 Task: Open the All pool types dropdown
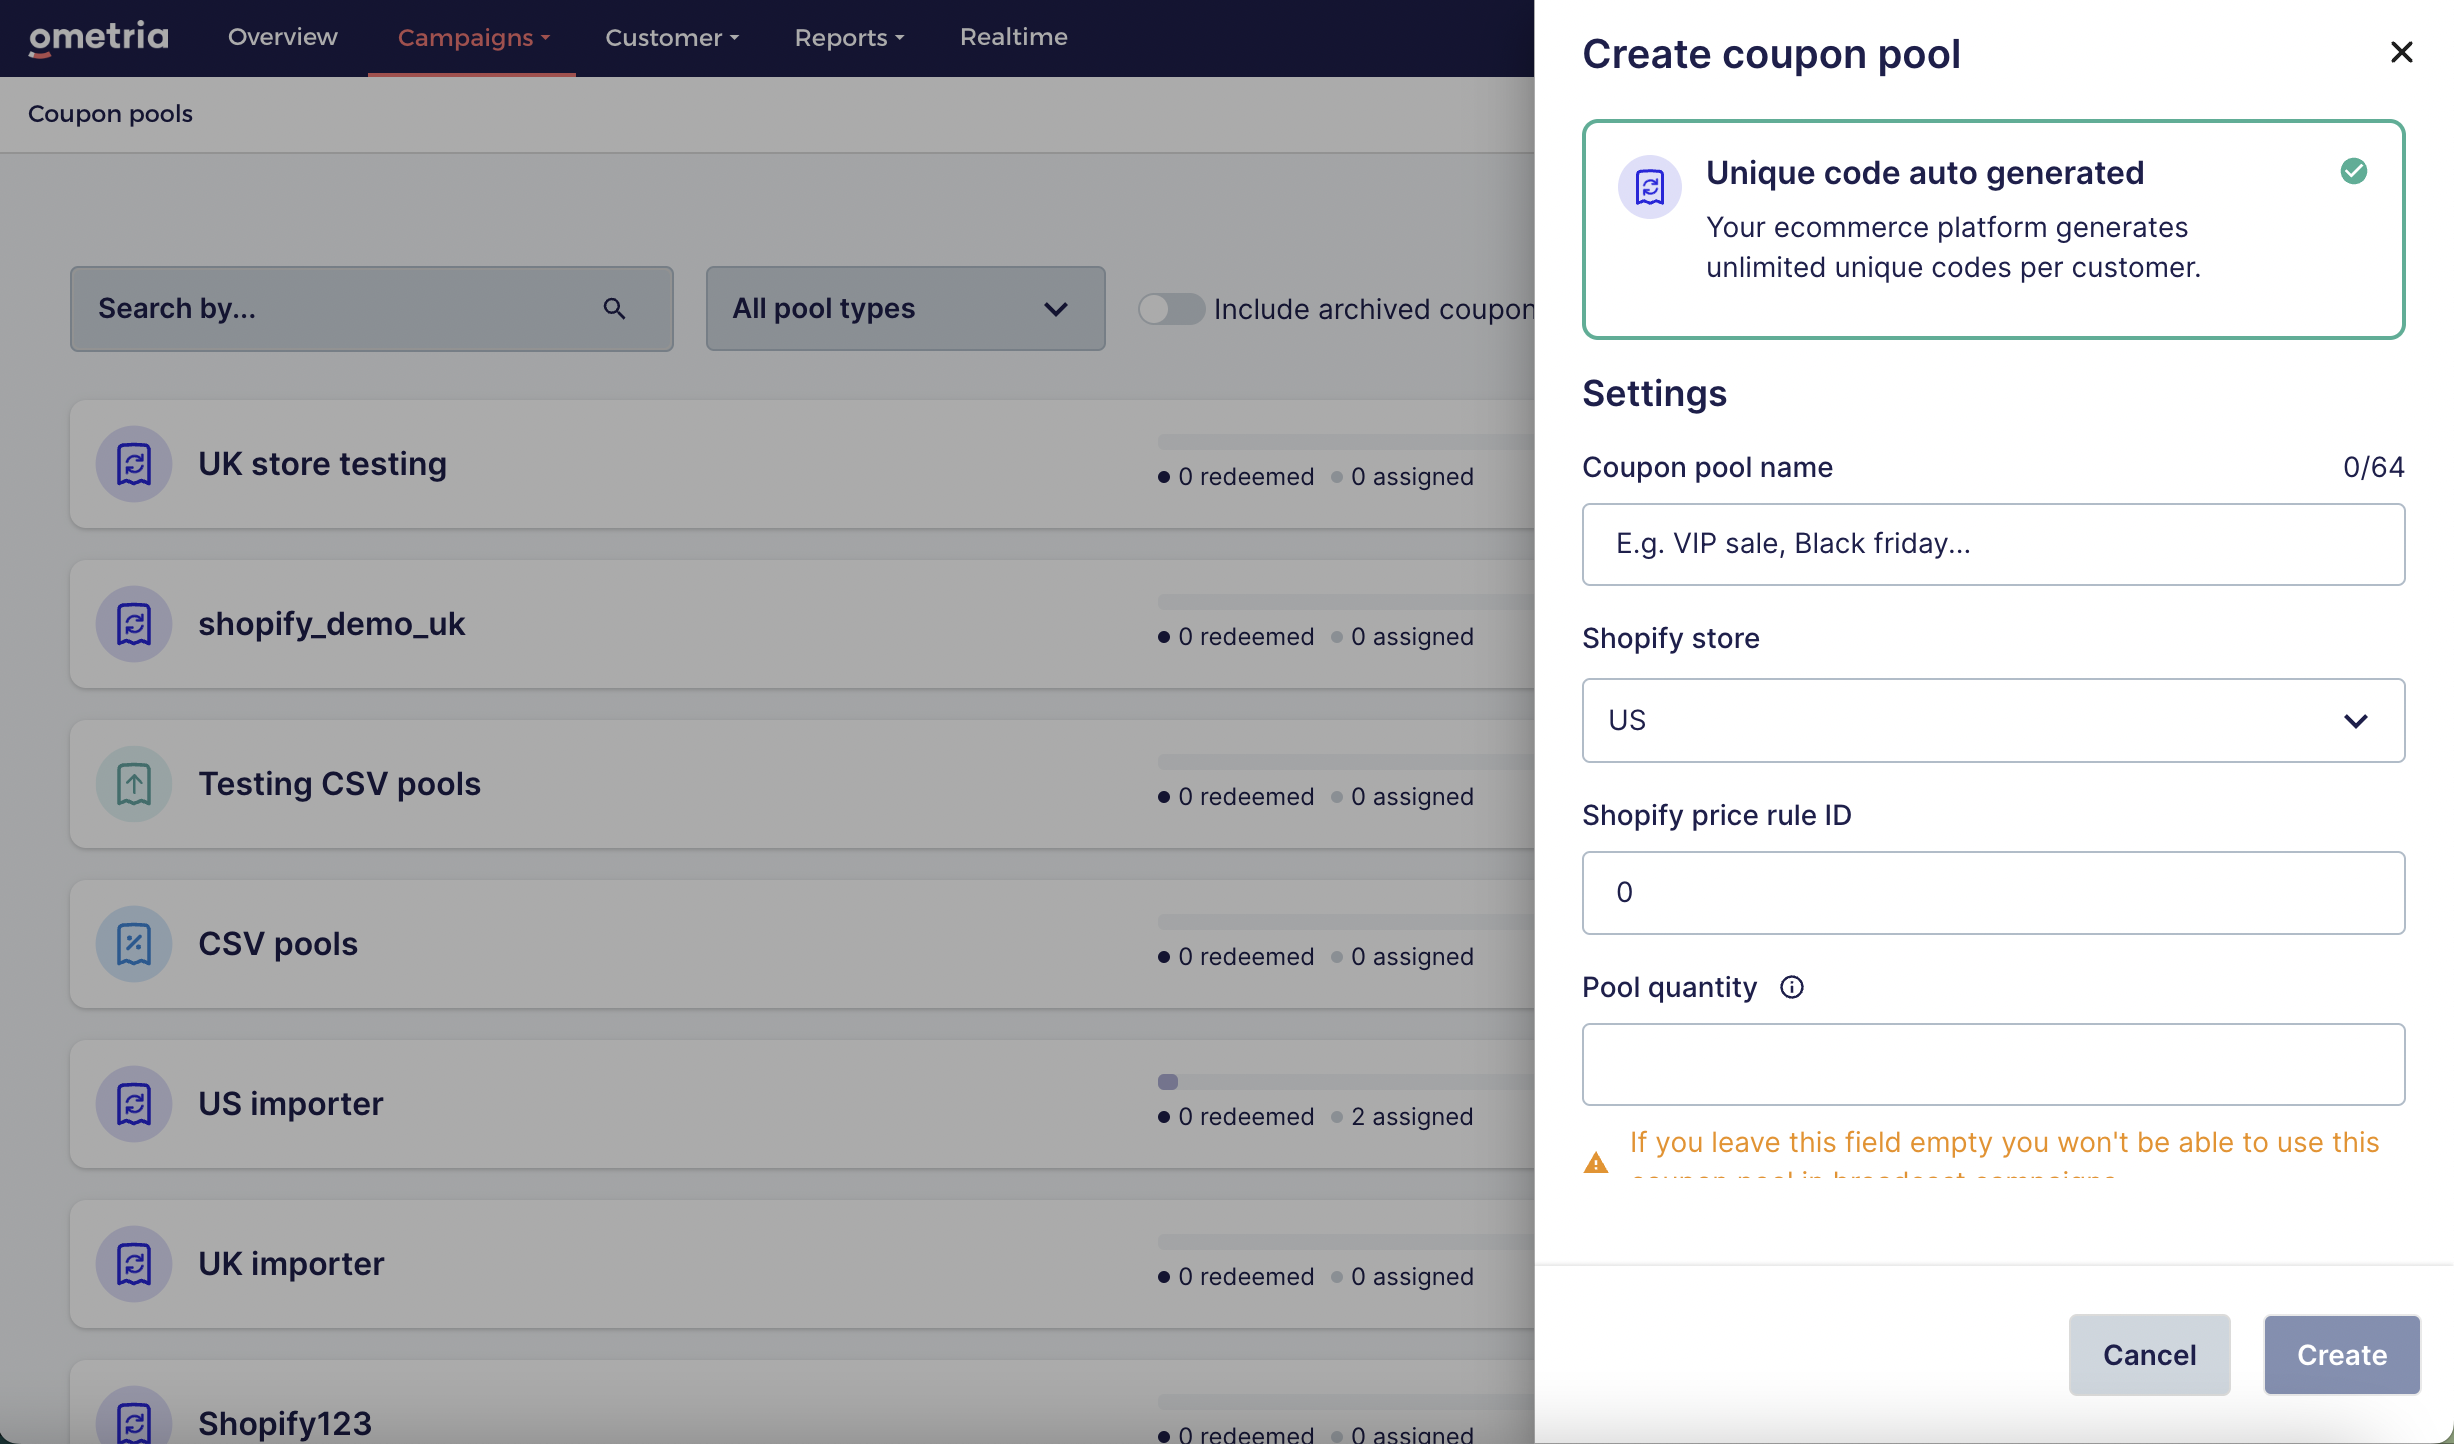coord(905,309)
